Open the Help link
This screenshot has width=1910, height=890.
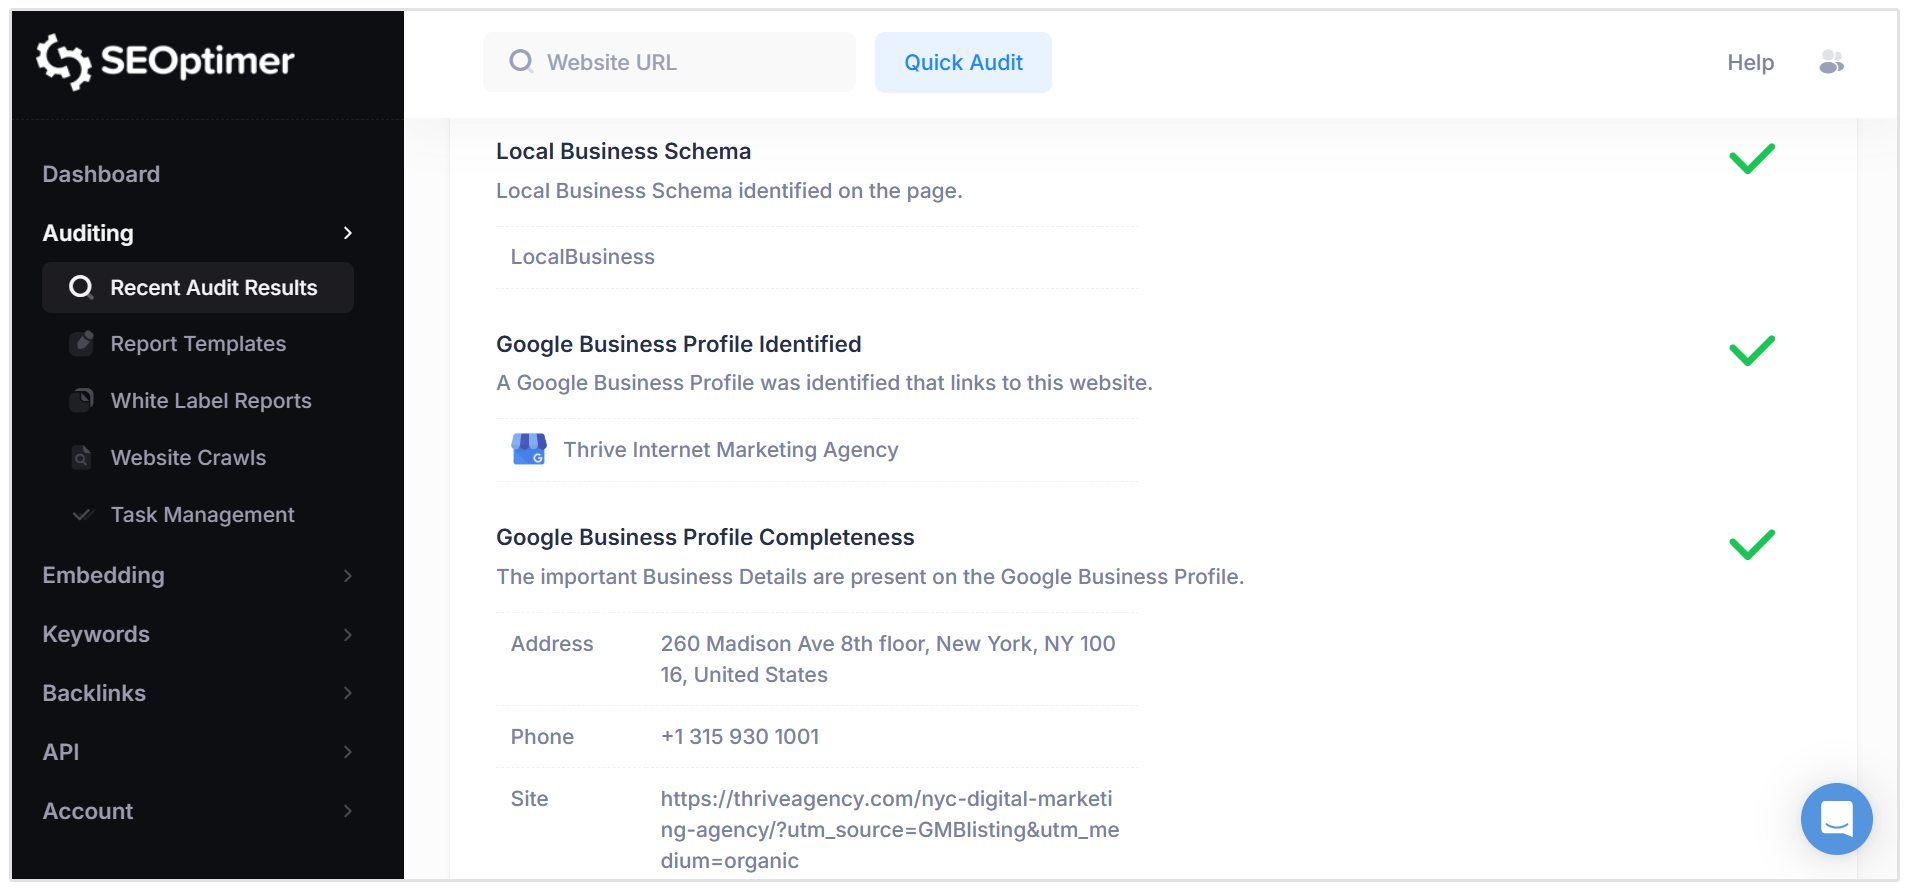tap(1749, 62)
